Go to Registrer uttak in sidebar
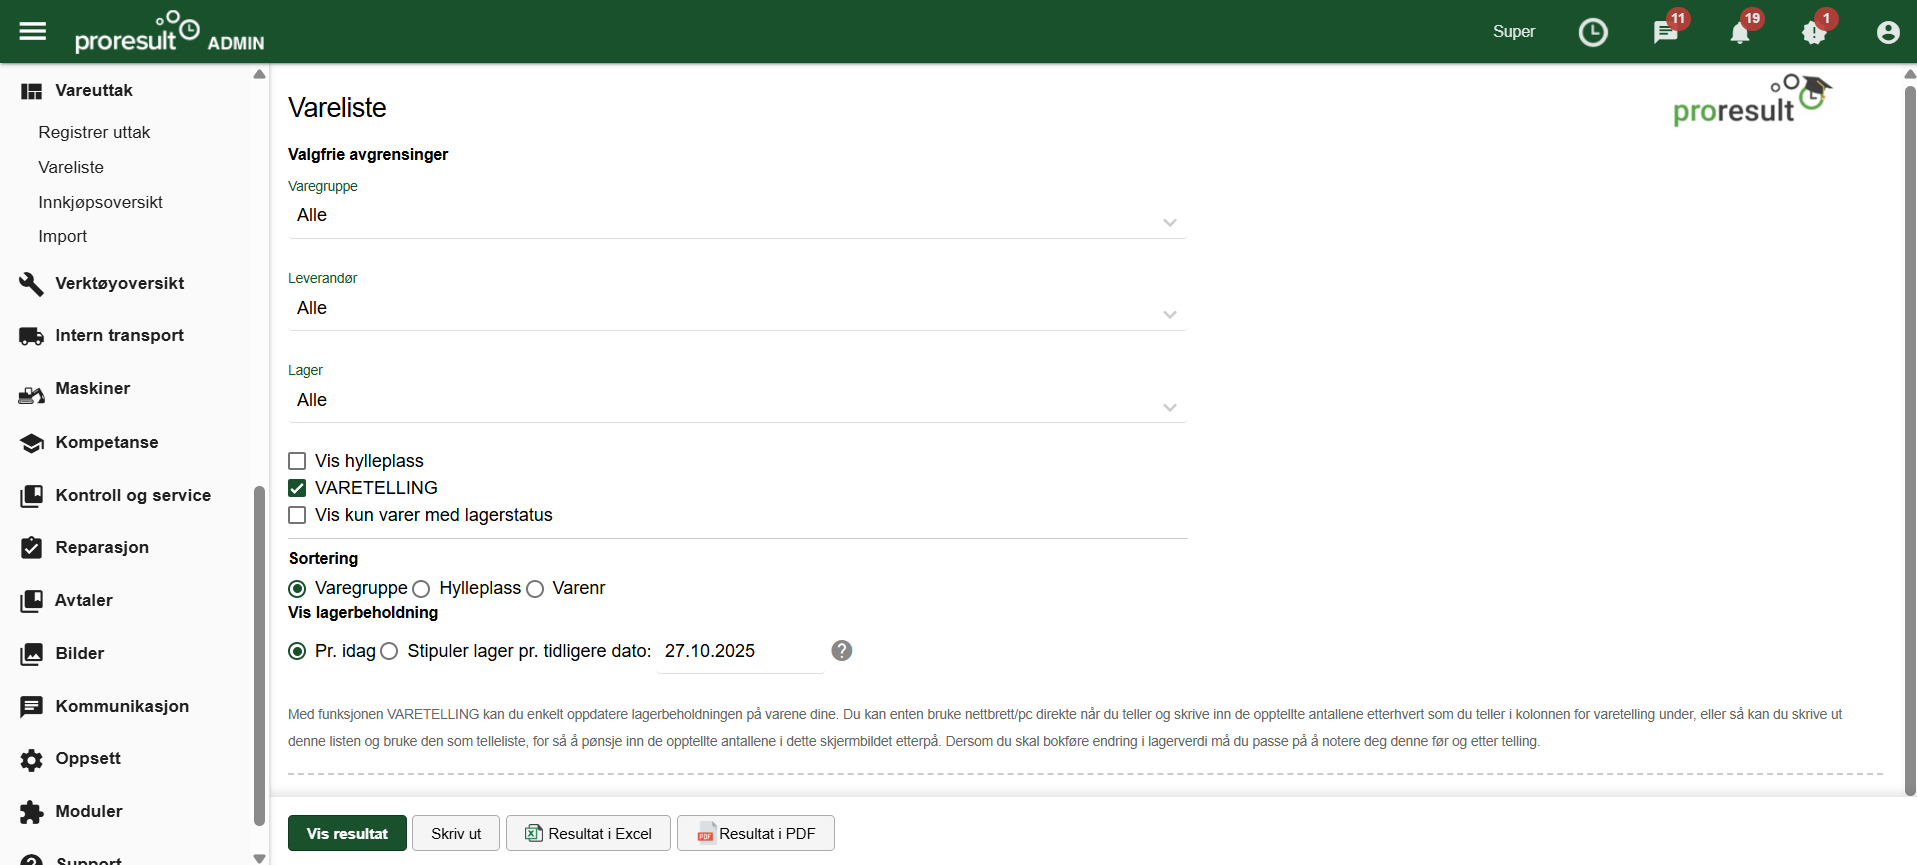Screen dimensions: 1917x865 coord(94,132)
